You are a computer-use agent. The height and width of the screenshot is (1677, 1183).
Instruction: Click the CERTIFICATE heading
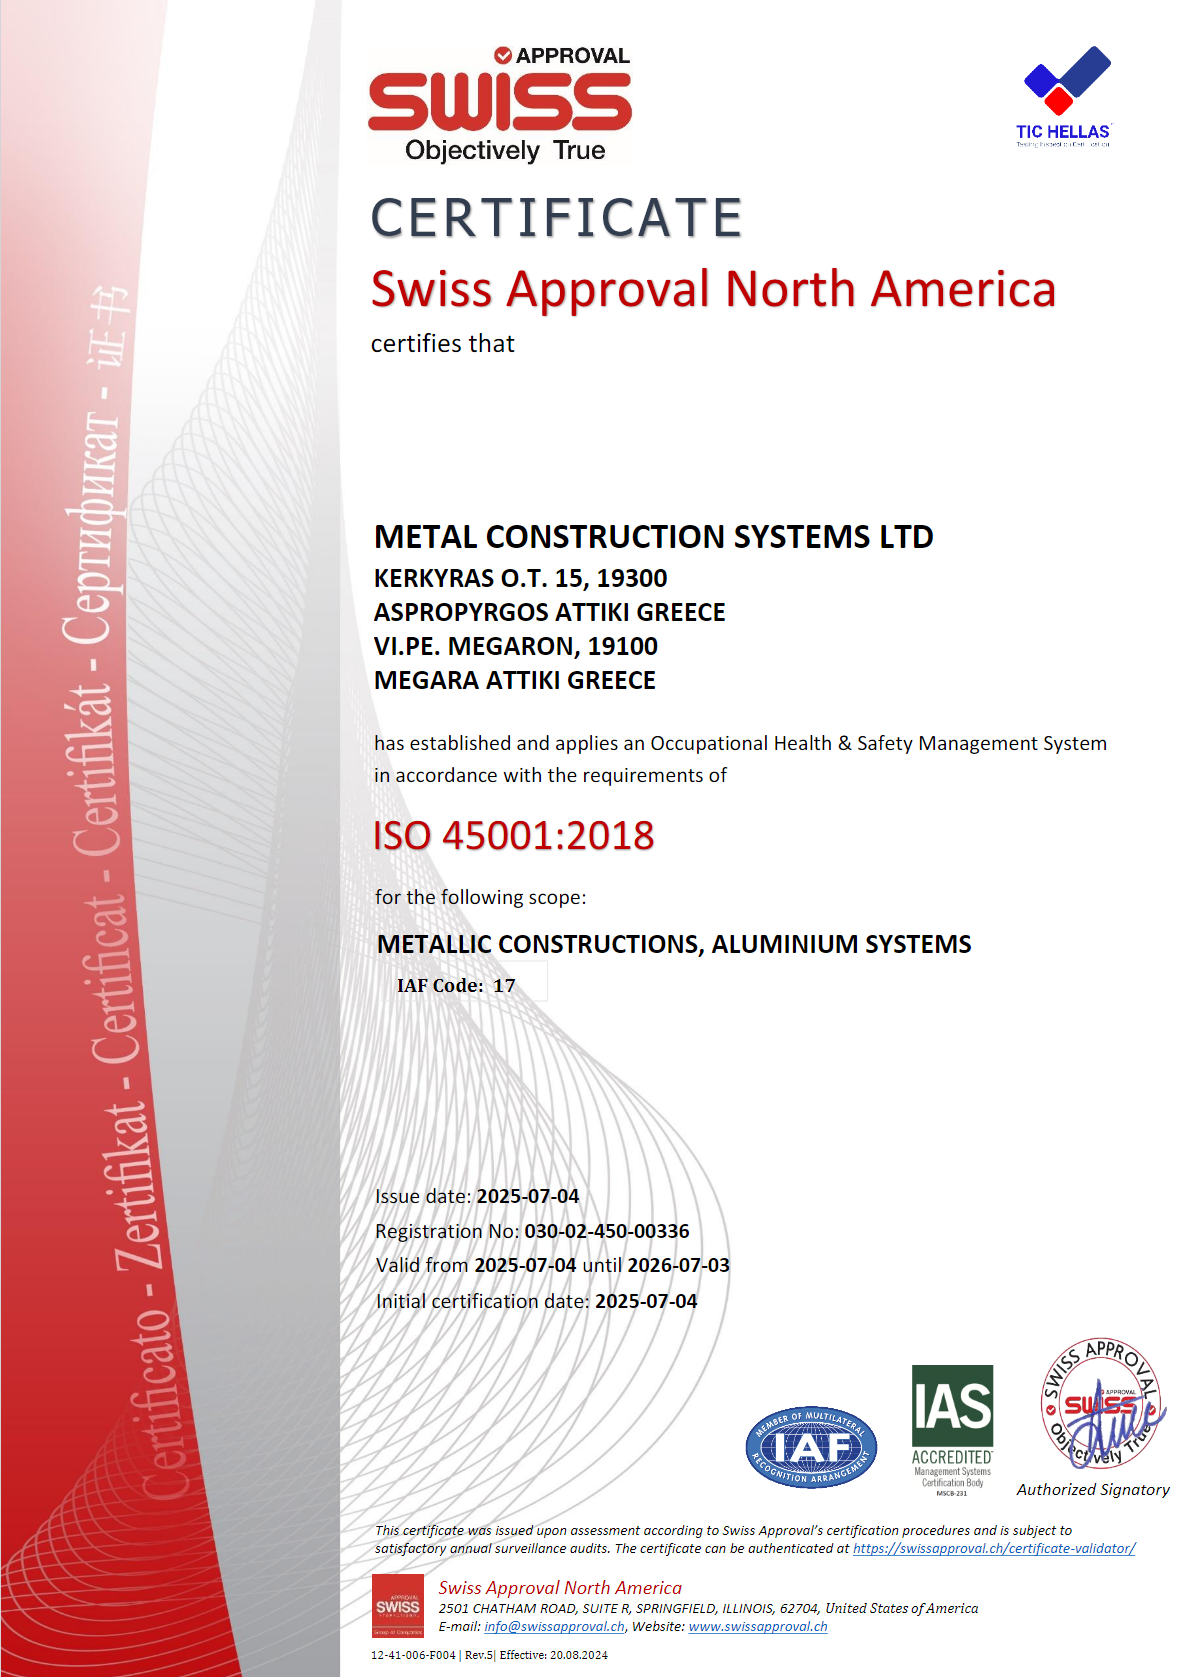556,218
